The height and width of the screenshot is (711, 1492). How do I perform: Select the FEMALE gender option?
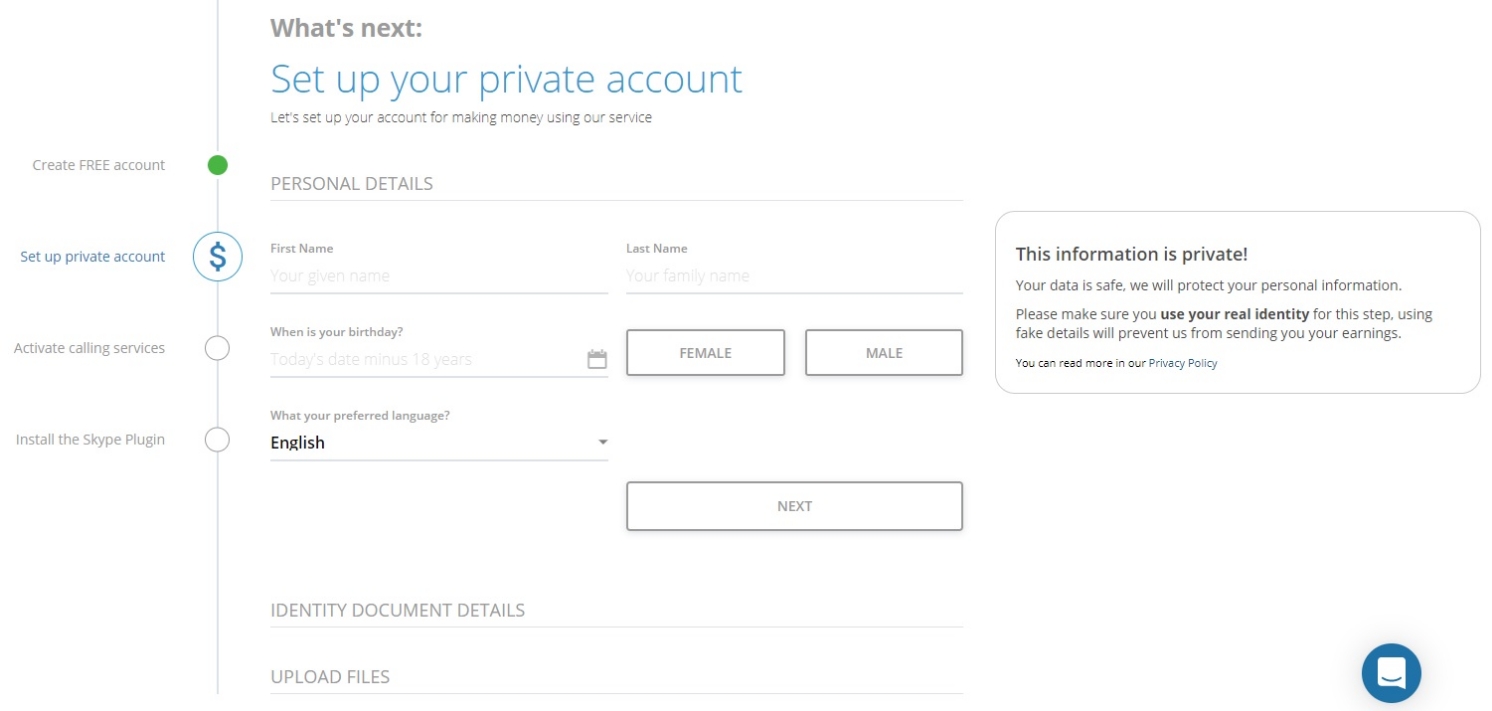706,353
